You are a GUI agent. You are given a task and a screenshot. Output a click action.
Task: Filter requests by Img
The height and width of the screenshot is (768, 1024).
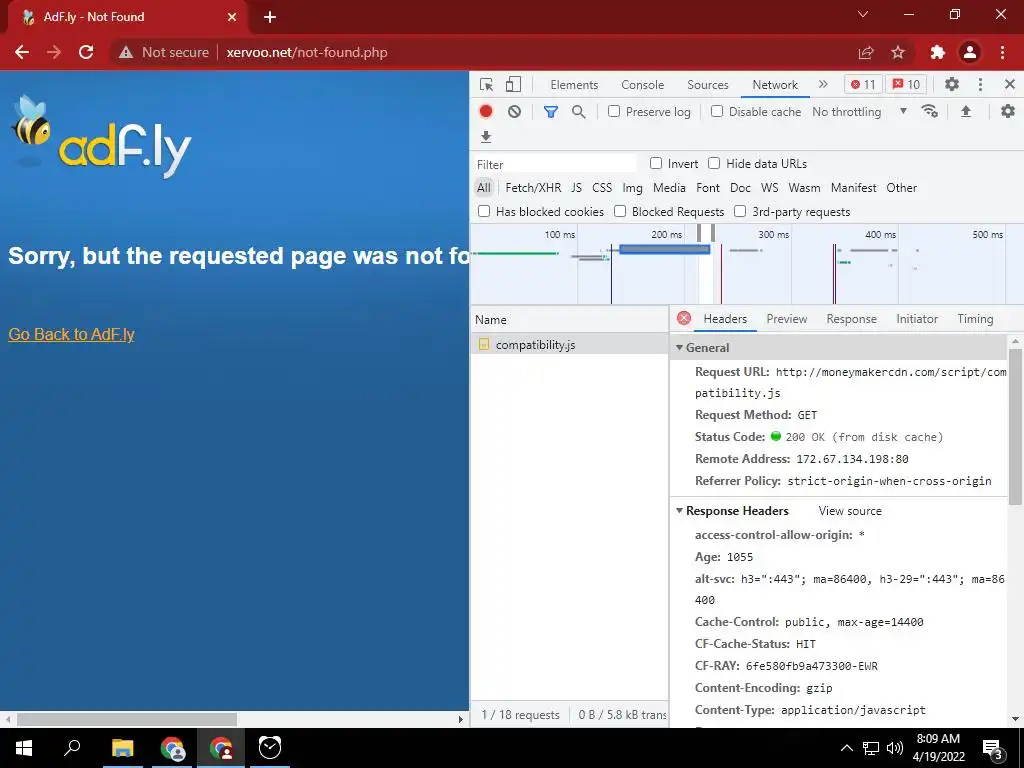tap(632, 187)
